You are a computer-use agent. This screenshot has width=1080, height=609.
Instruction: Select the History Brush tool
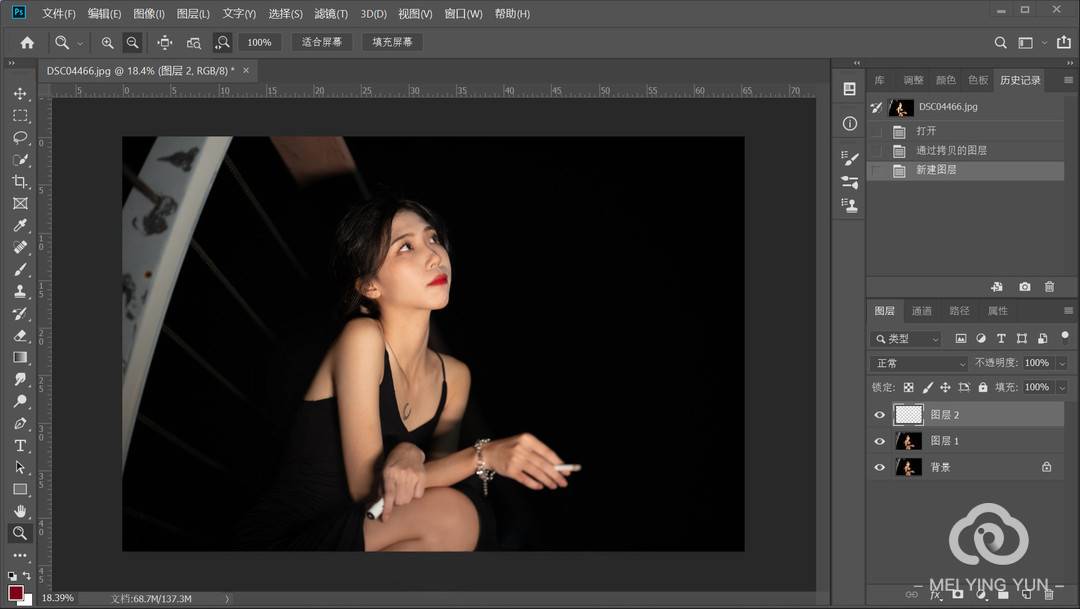(20, 313)
